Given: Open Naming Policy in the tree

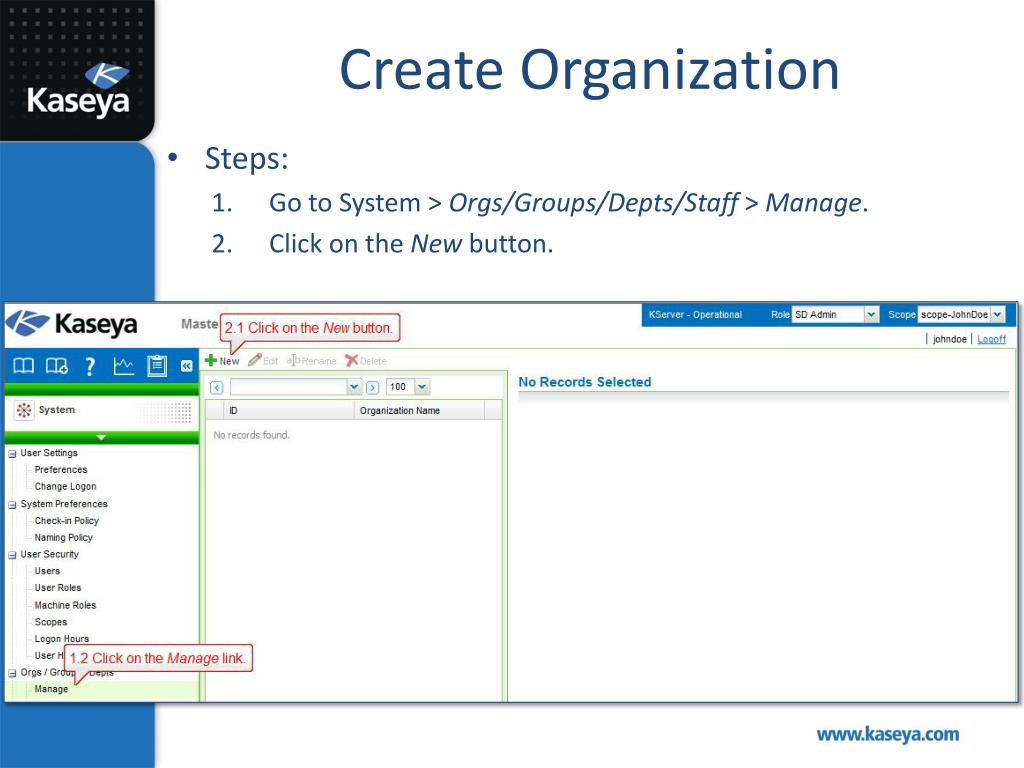Looking at the screenshot, I should point(63,537).
